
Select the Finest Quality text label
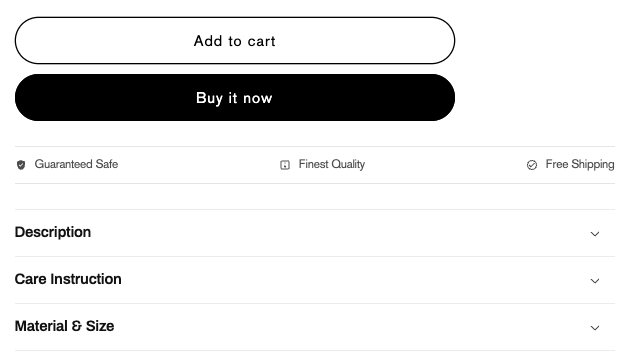[332, 164]
